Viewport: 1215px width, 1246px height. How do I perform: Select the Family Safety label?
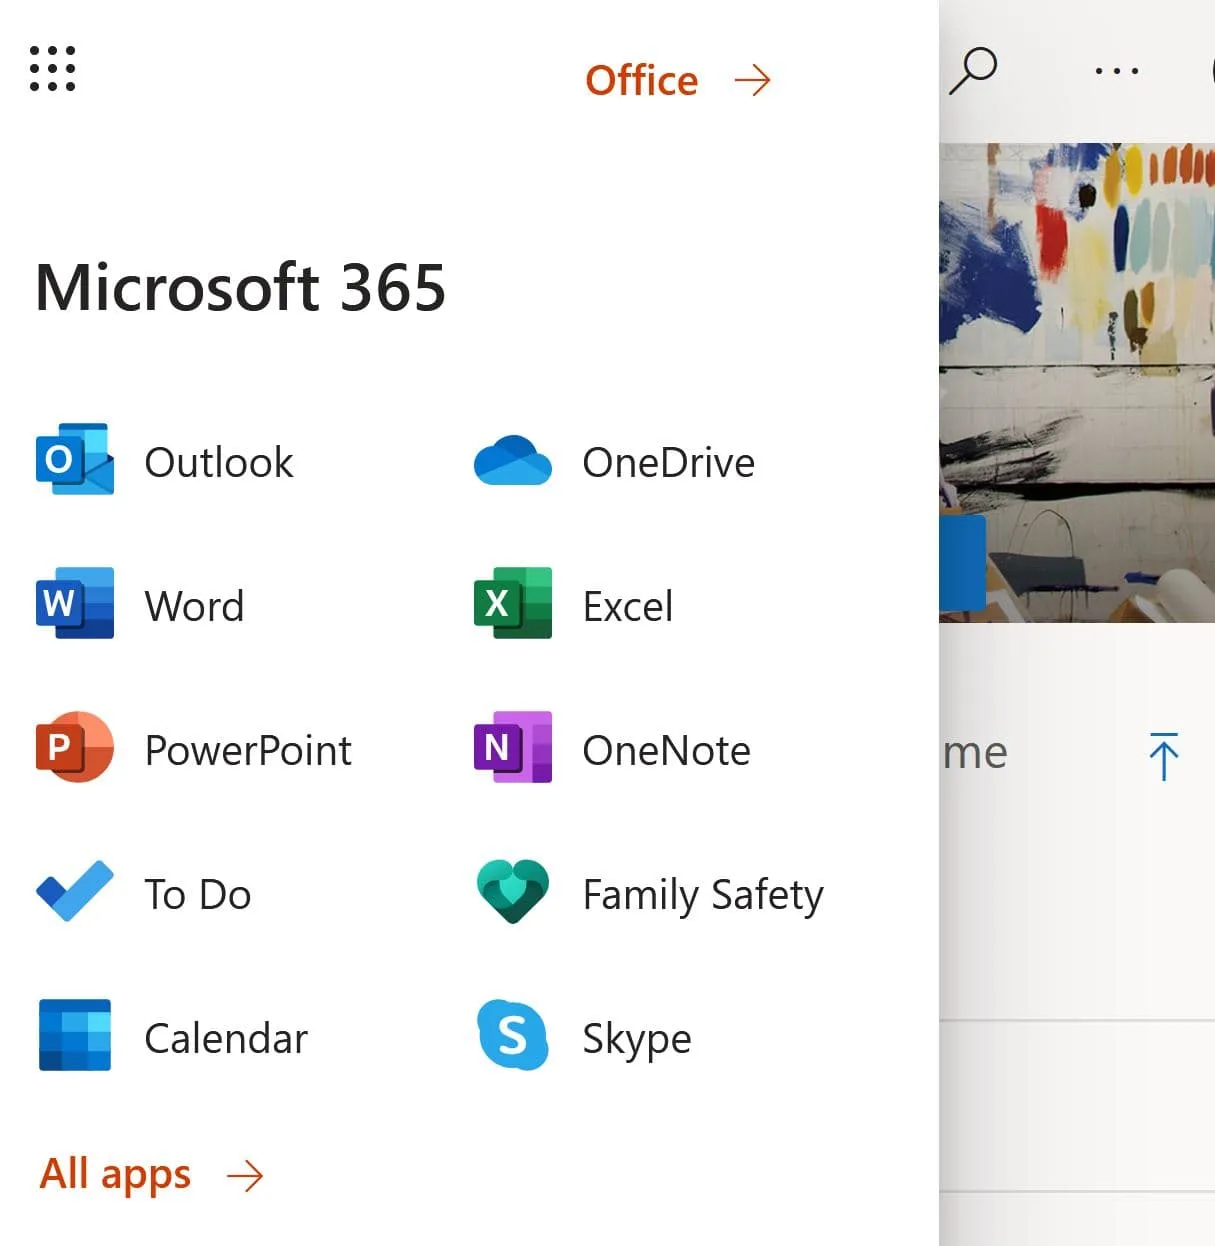coord(704,896)
